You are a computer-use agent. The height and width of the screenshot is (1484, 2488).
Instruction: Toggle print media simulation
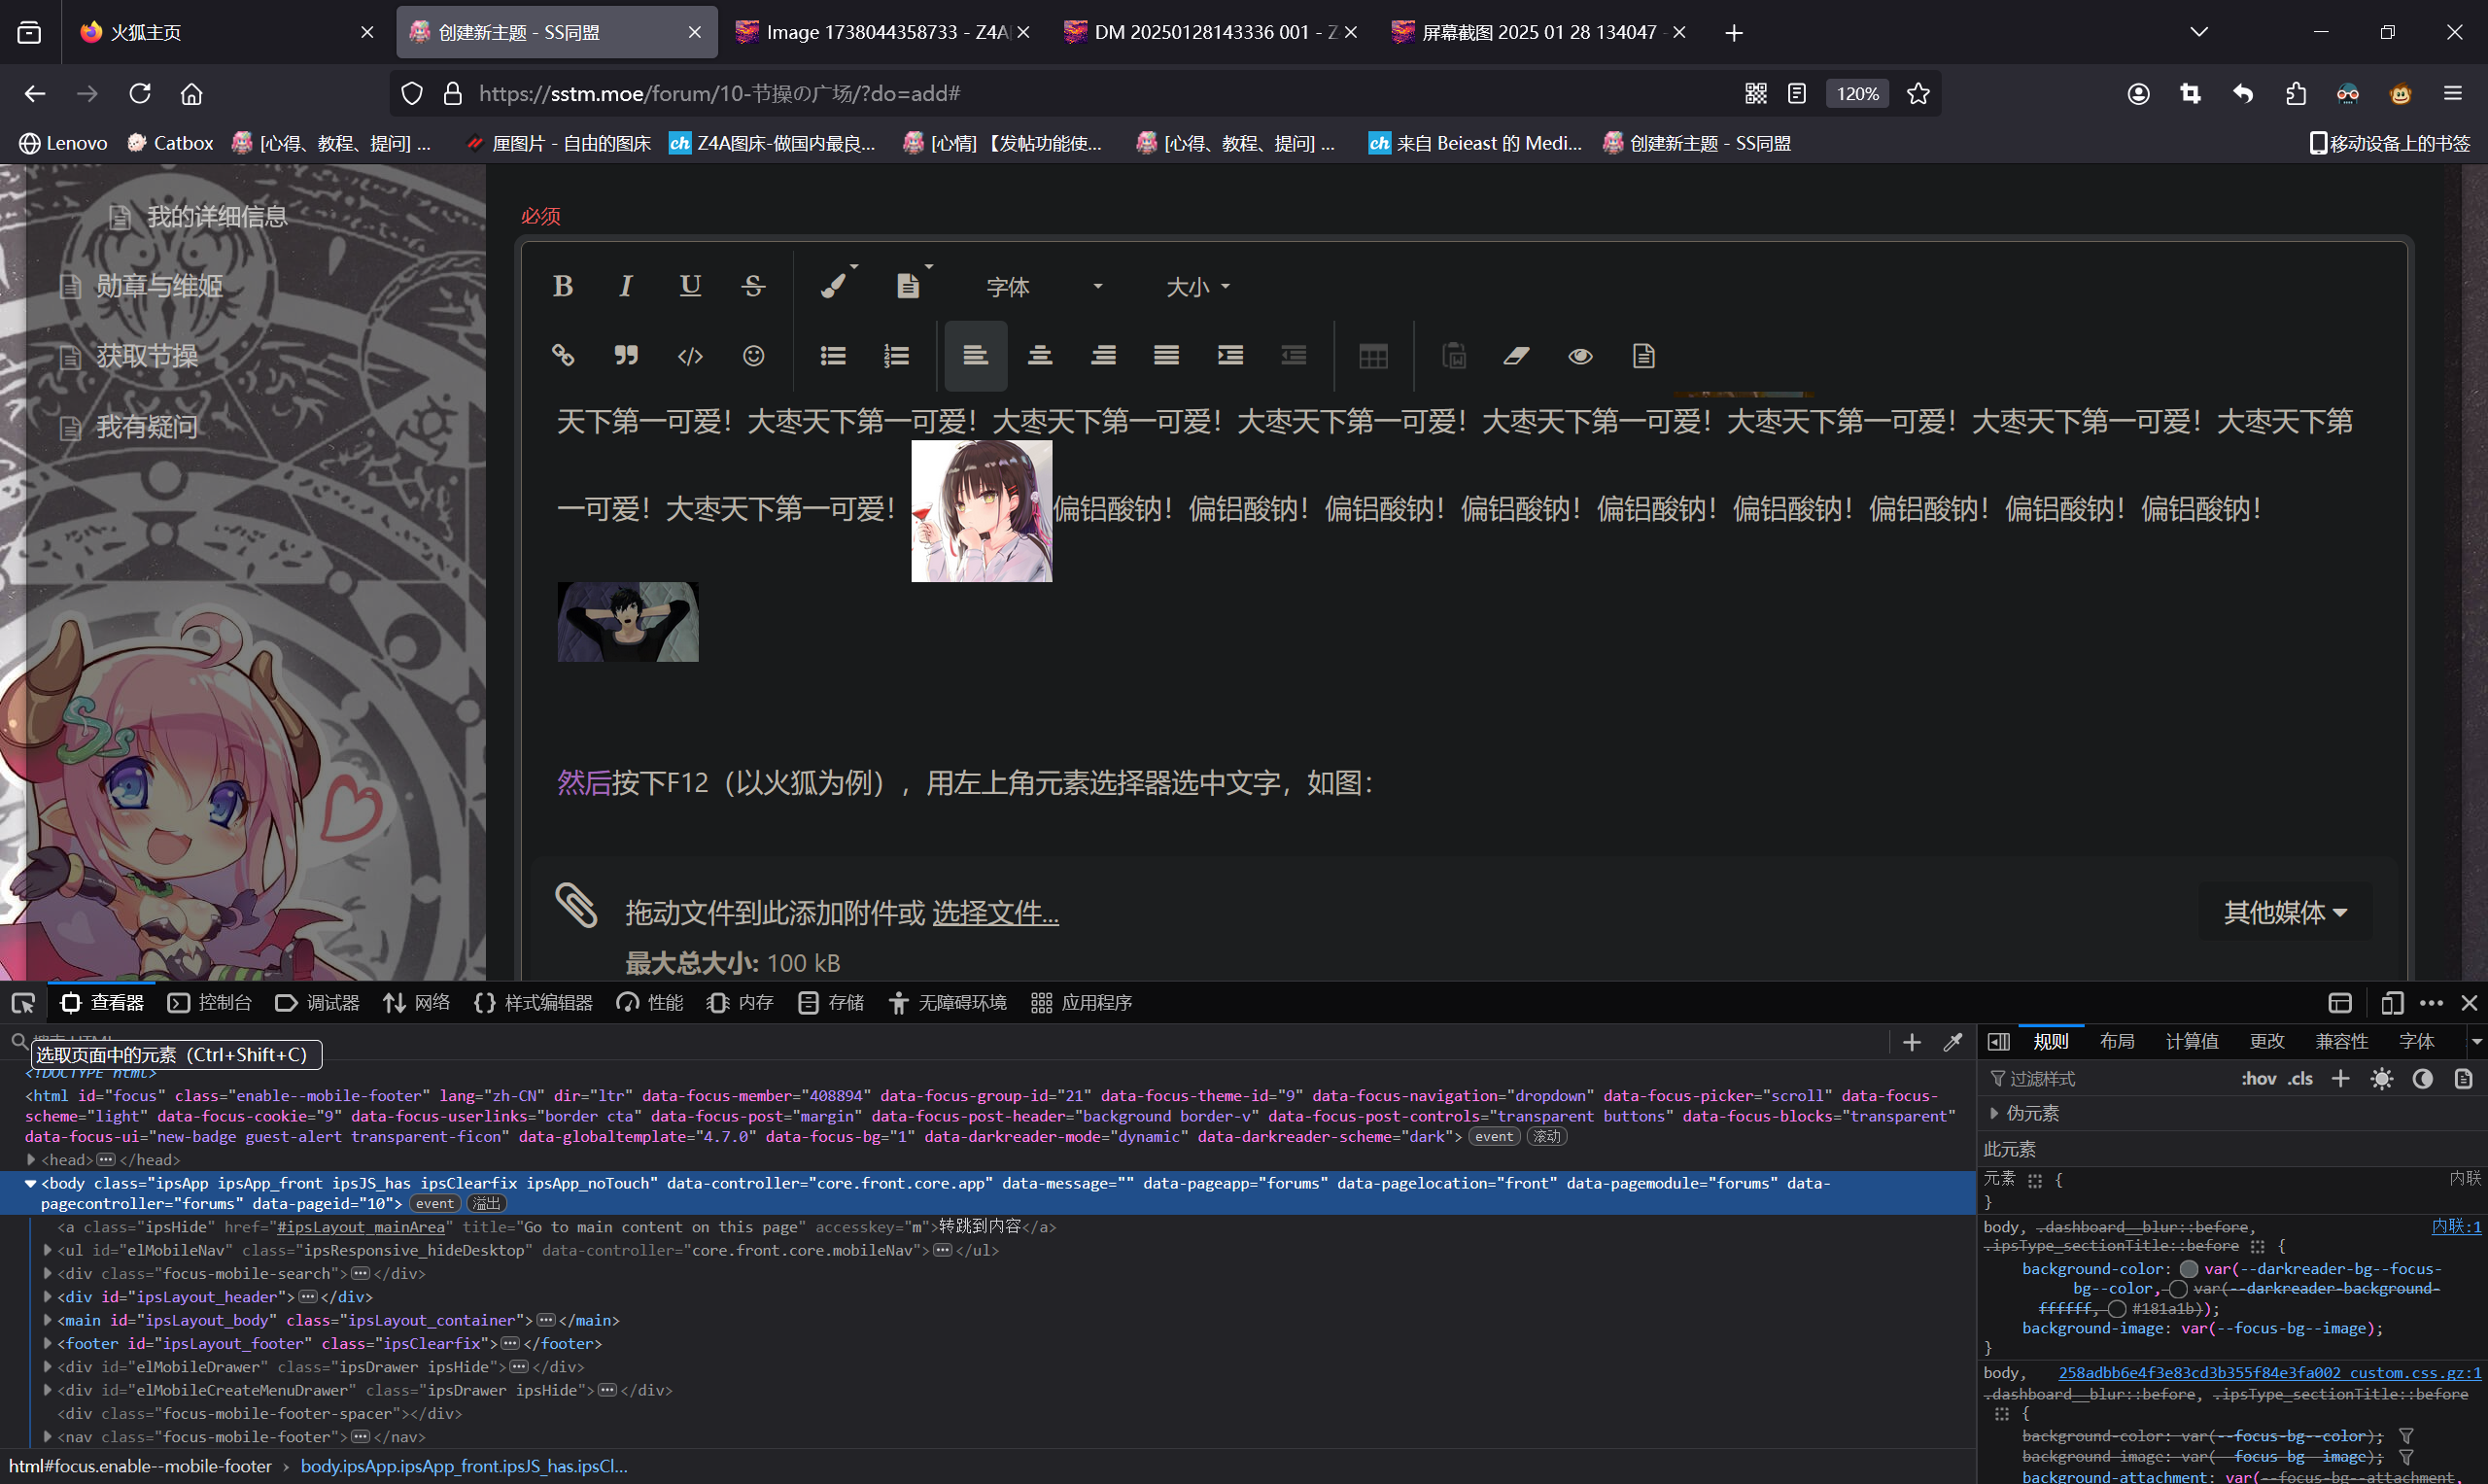click(2463, 1079)
